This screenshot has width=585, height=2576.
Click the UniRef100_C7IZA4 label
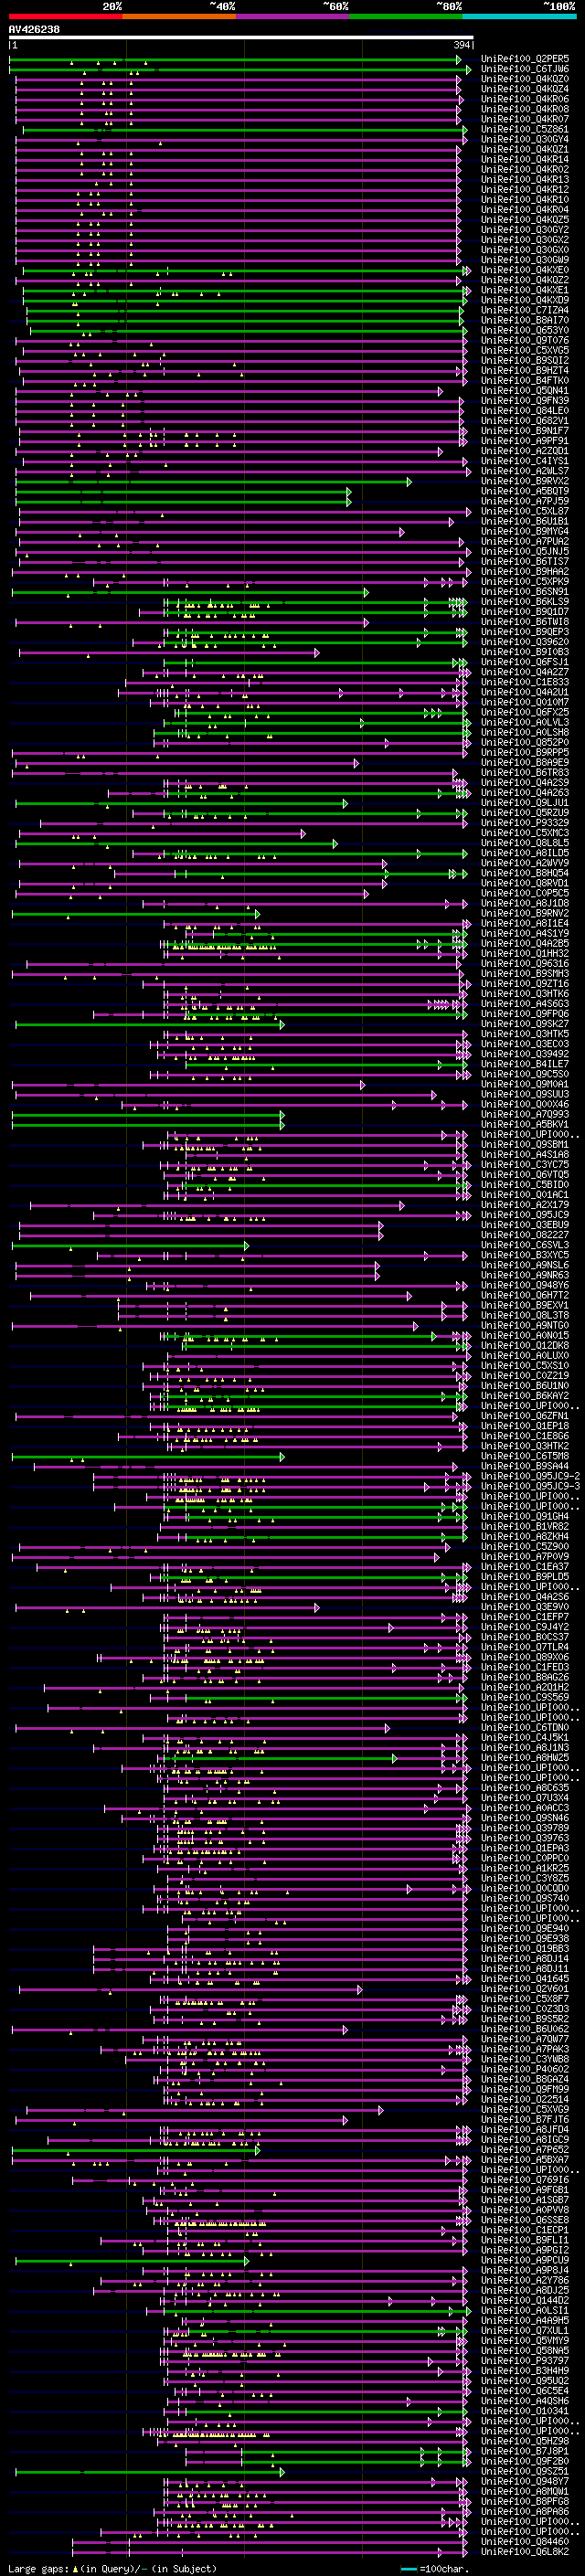[x=525, y=310]
